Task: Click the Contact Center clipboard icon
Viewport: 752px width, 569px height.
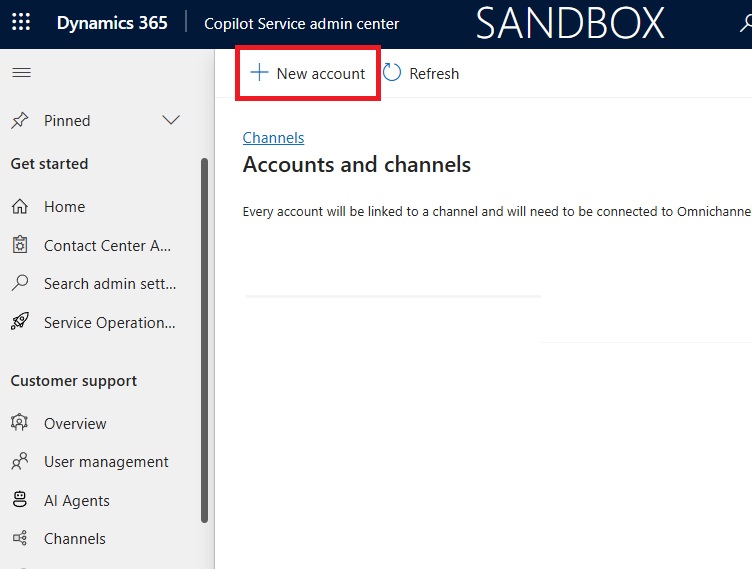Action: pos(20,245)
